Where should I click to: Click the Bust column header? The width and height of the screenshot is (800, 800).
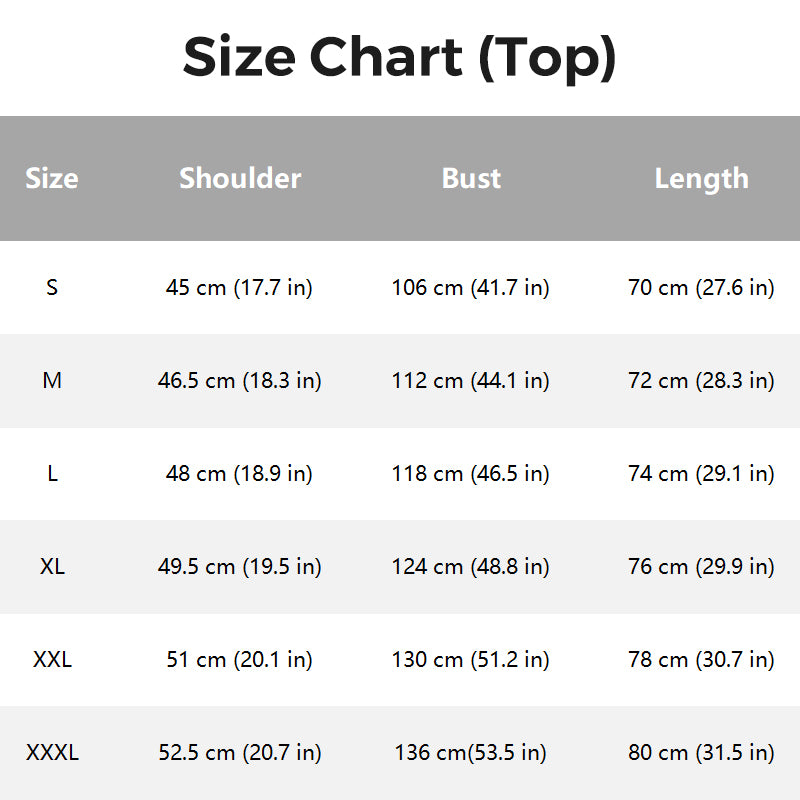471,178
